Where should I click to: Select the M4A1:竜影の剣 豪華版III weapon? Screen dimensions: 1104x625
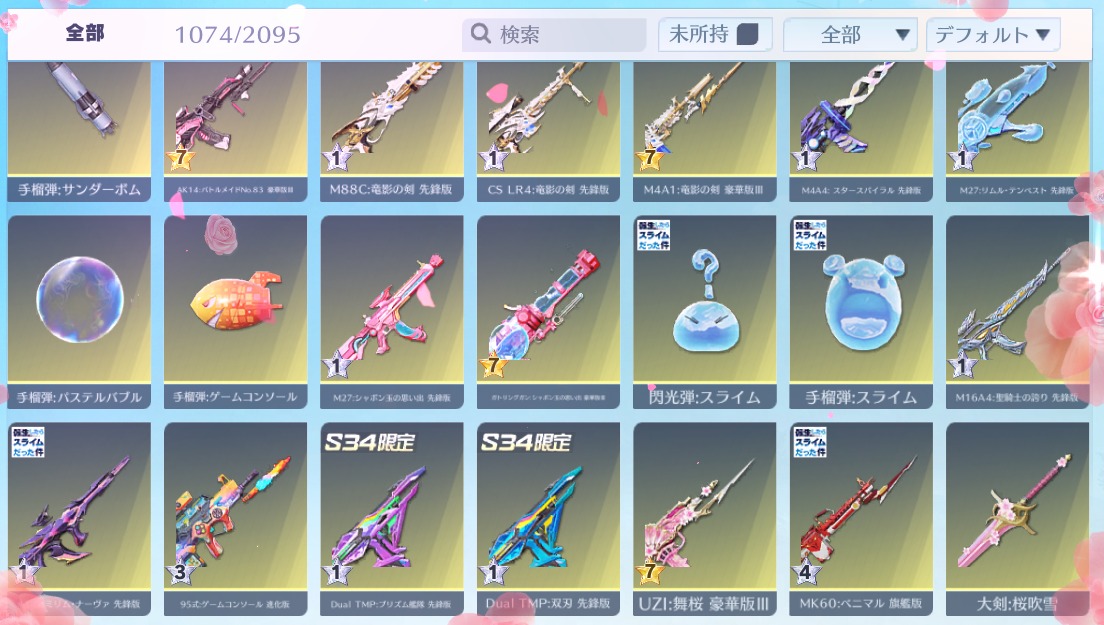[x=705, y=132]
